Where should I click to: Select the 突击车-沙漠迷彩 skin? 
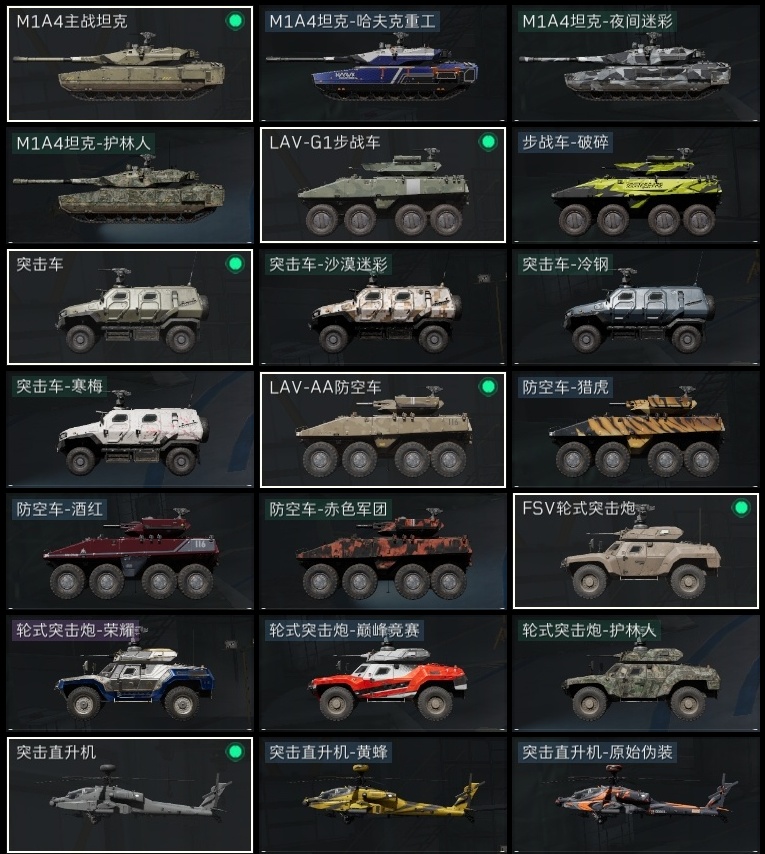(383, 307)
